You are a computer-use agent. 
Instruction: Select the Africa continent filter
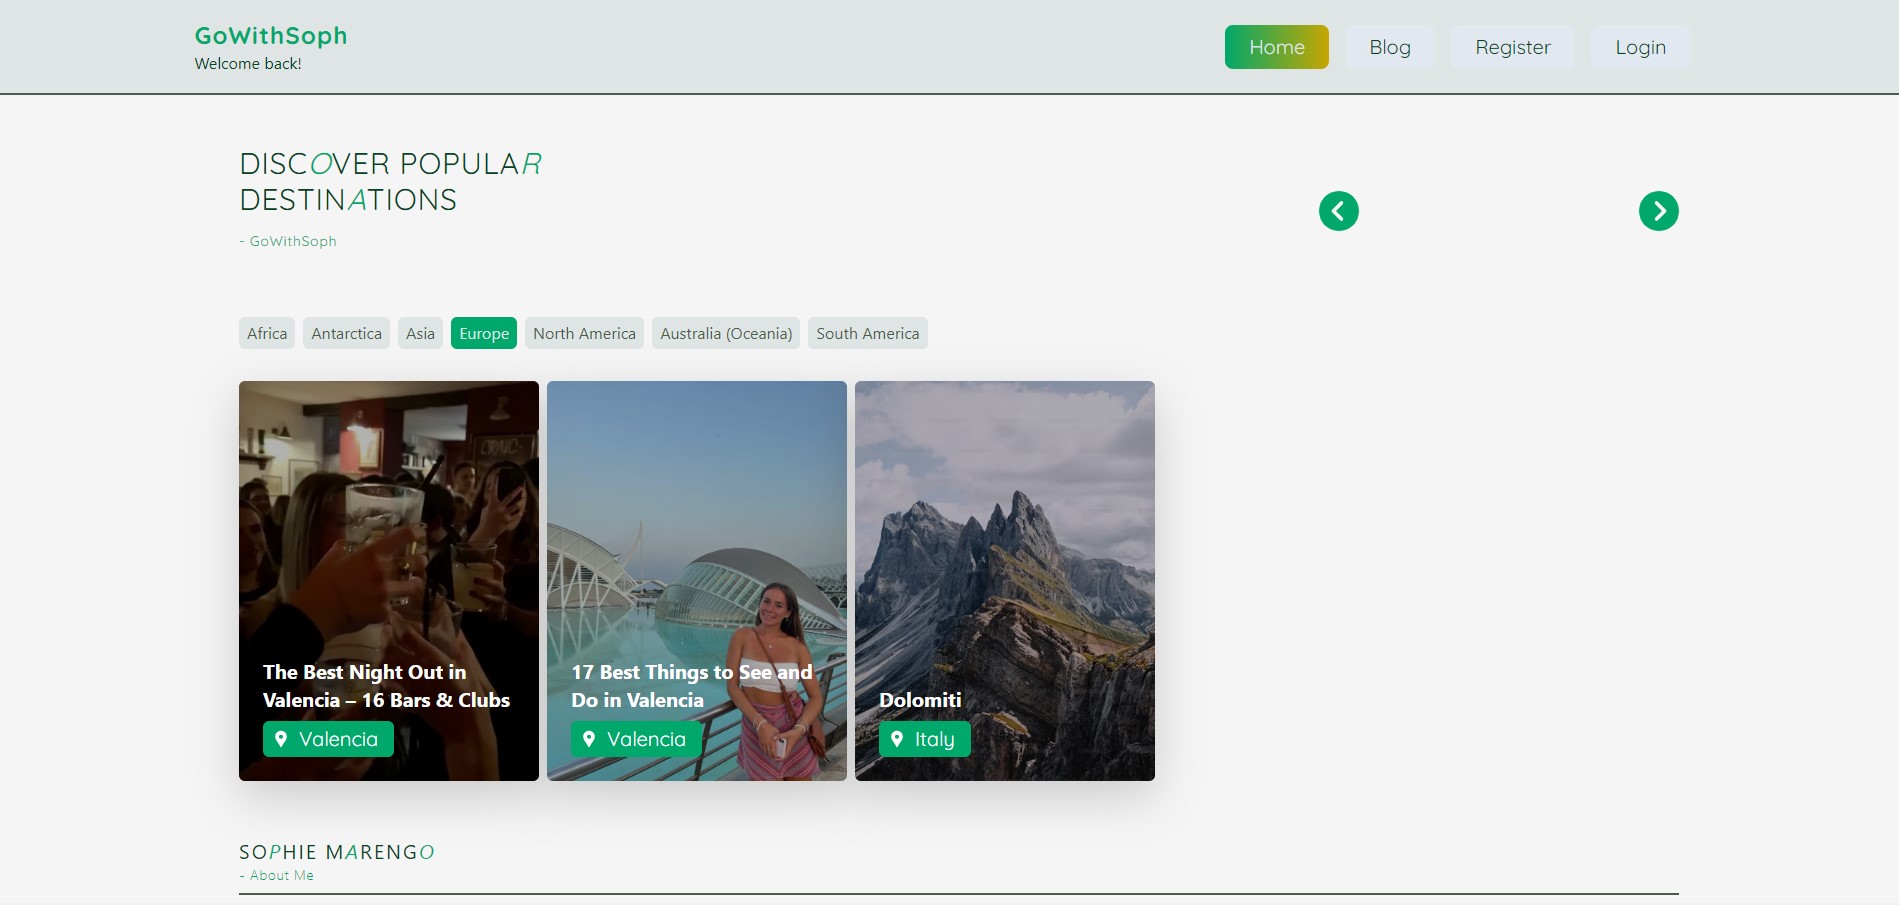267,333
